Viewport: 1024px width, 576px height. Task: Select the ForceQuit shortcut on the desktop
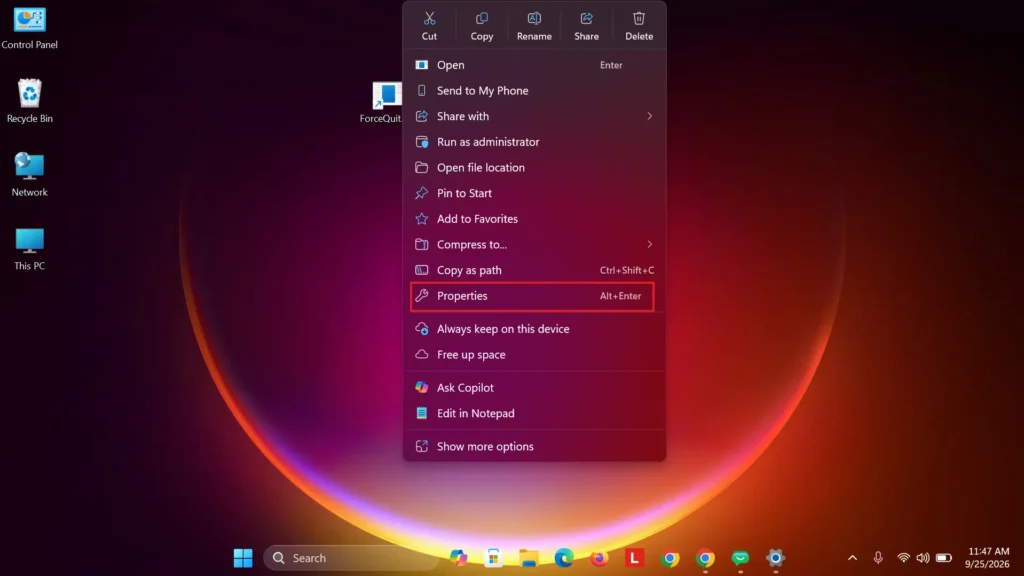click(x=381, y=103)
